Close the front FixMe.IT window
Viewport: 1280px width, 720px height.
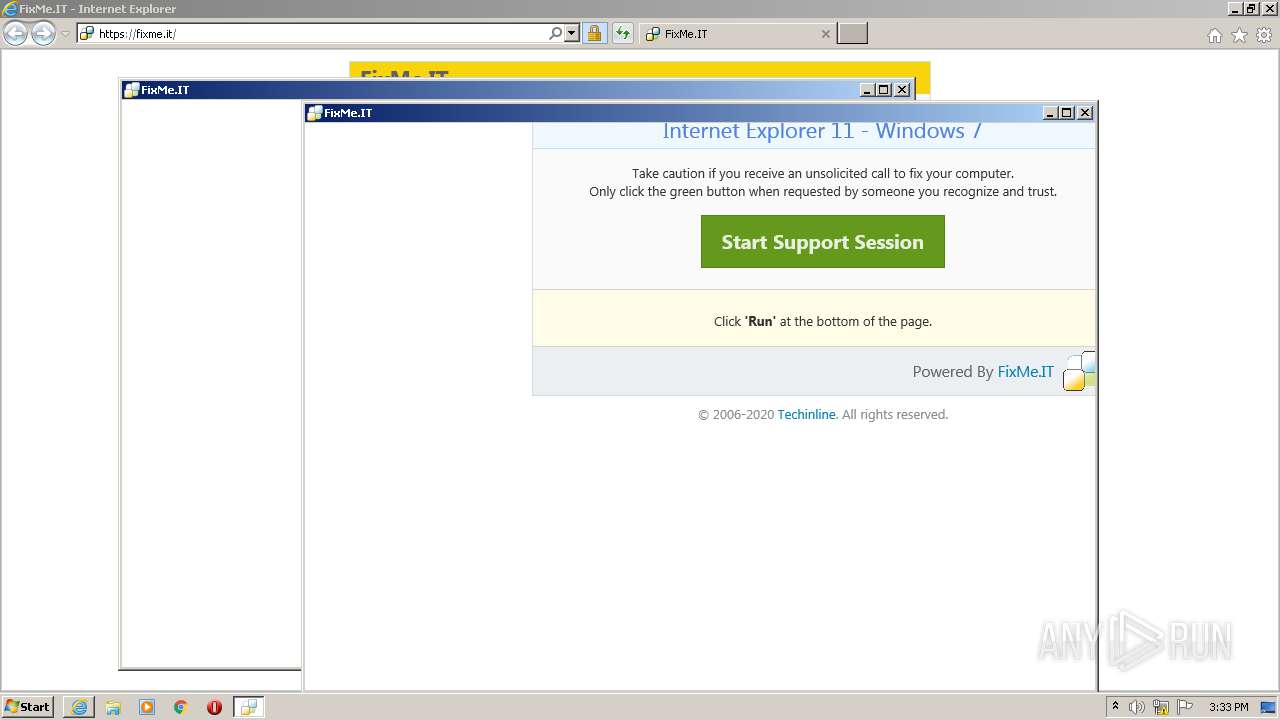click(1085, 113)
